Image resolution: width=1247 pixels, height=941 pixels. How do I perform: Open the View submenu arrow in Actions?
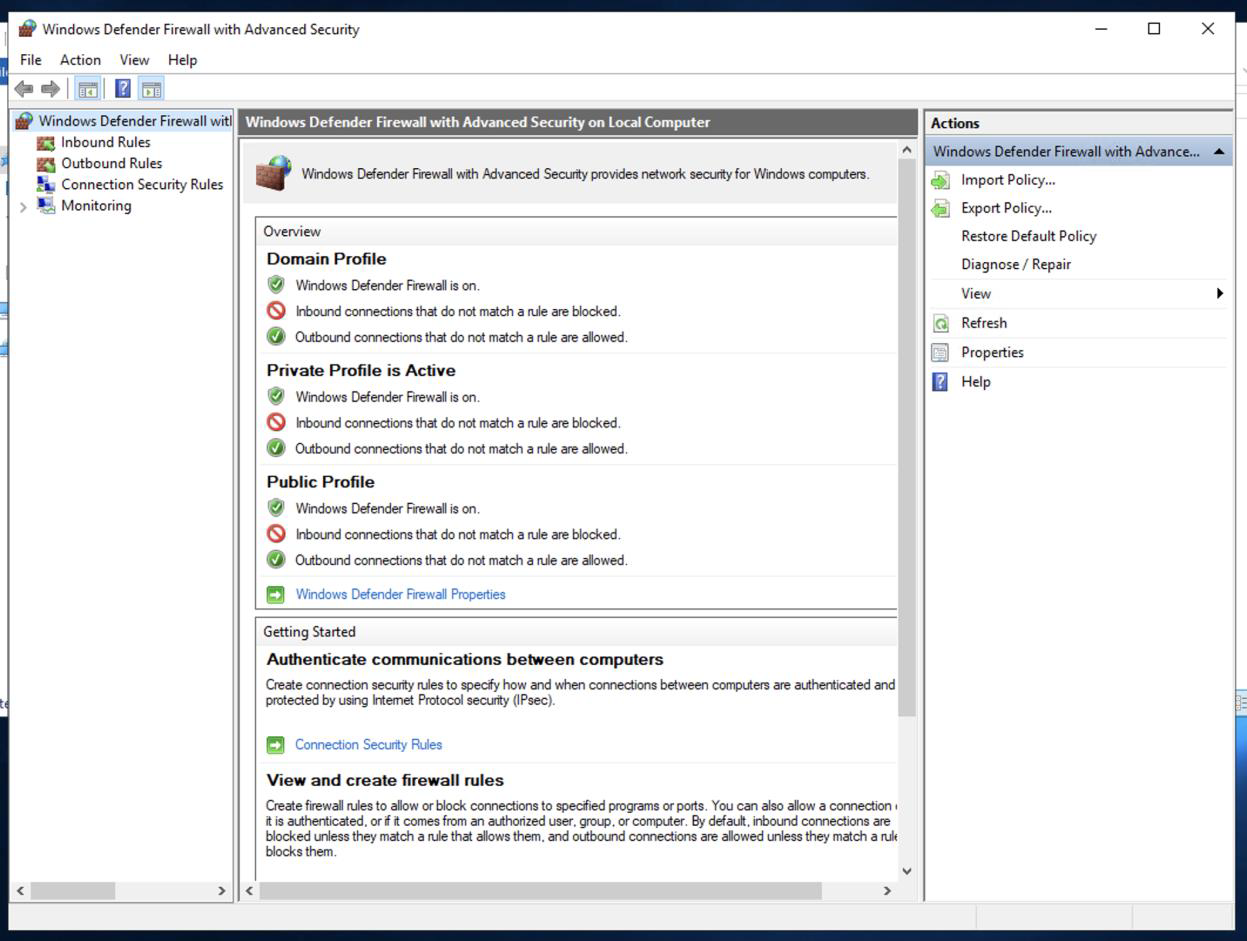1220,294
